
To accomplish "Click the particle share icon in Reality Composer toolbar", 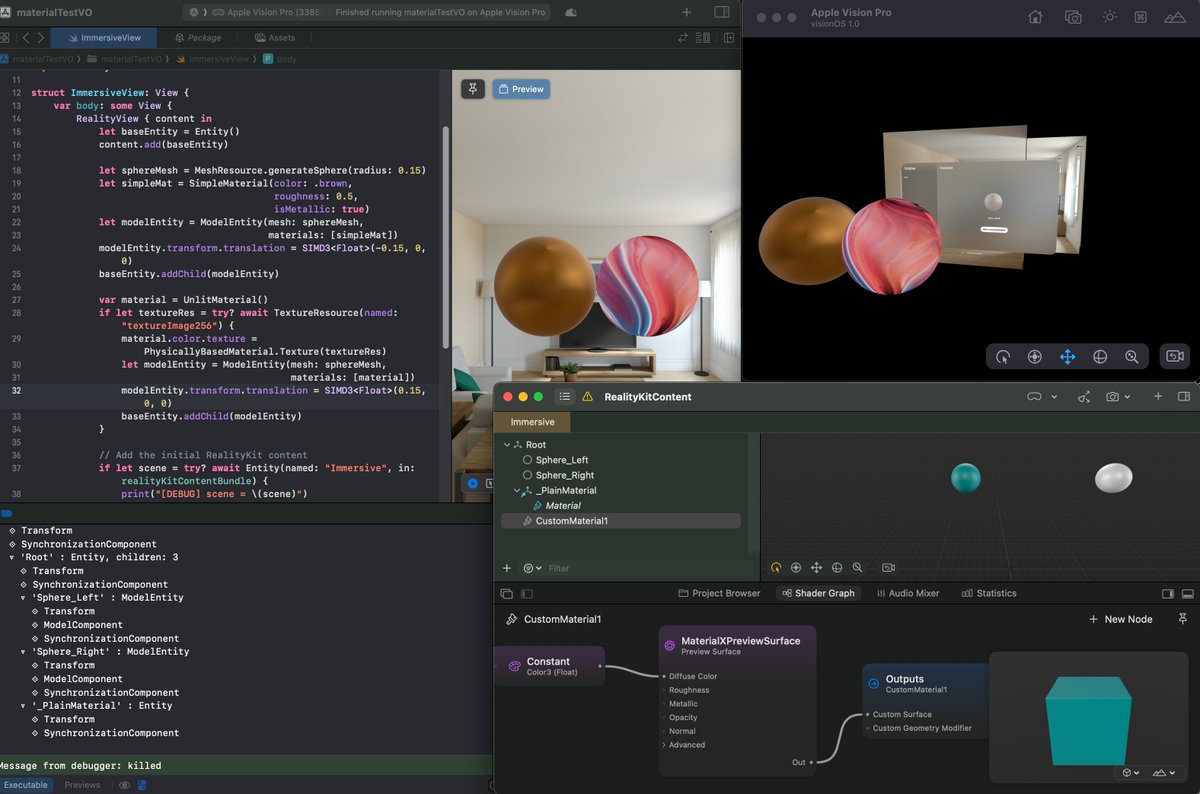I will tap(1084, 397).
